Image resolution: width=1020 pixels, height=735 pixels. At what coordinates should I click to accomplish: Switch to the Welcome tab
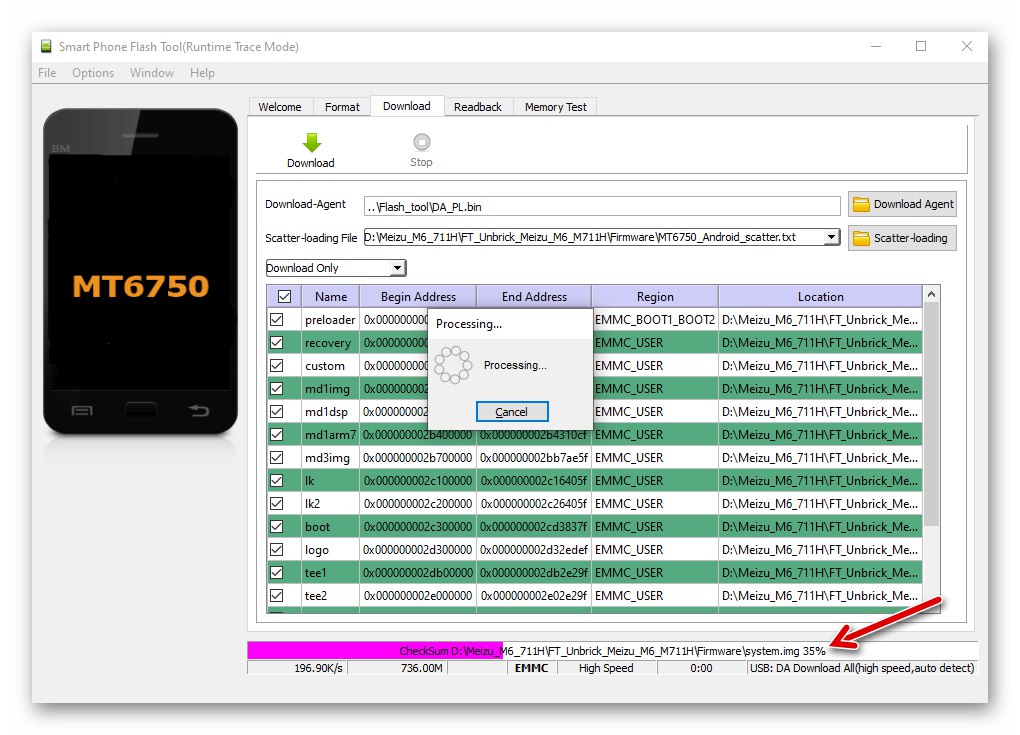pos(280,107)
